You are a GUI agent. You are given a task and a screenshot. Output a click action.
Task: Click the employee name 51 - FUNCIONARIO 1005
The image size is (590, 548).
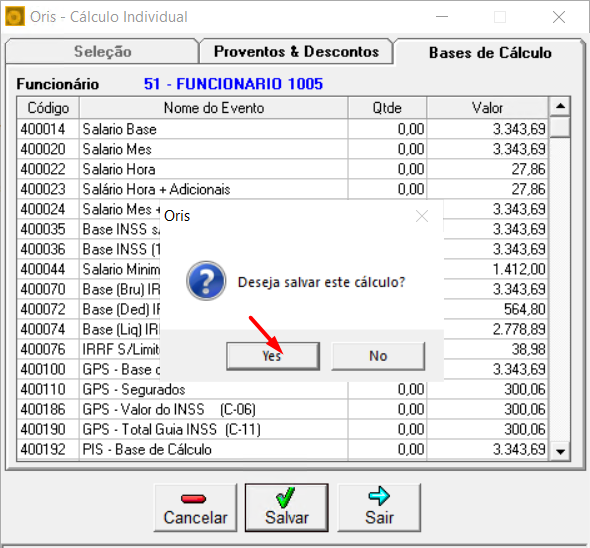pyautogui.click(x=233, y=84)
